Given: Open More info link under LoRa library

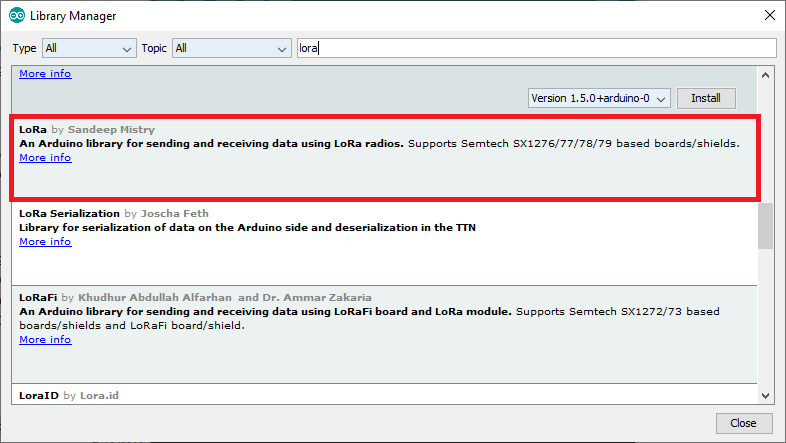Looking at the screenshot, I should [45, 158].
